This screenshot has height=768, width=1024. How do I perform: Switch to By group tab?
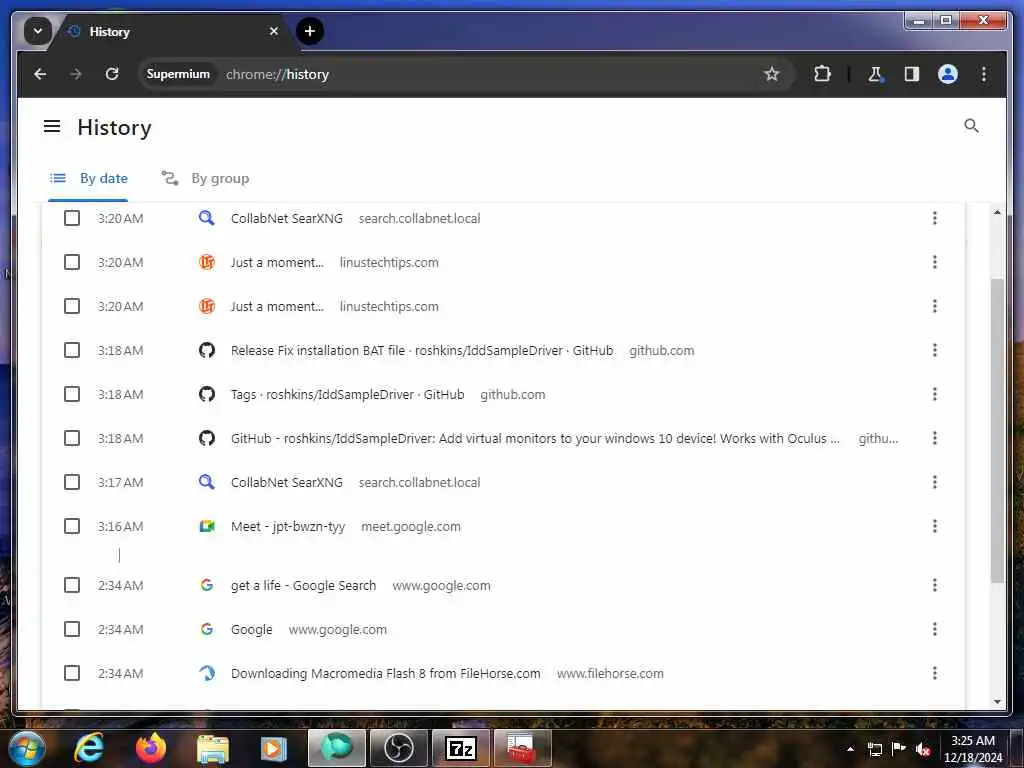click(x=205, y=178)
